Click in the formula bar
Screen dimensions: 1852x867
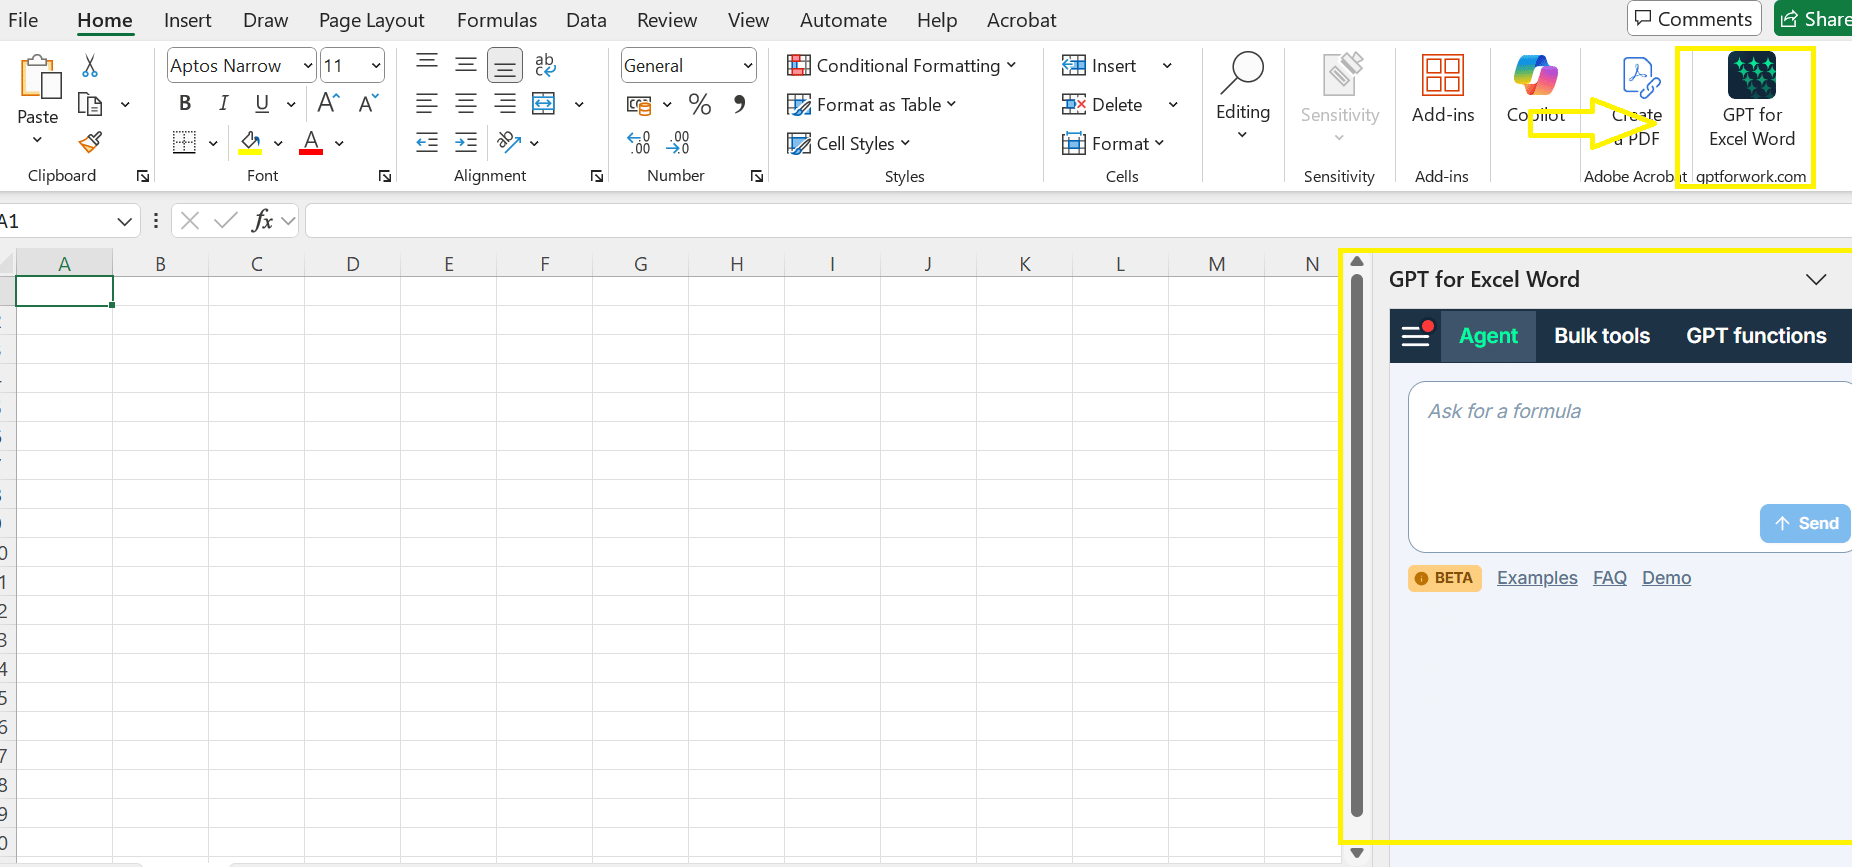(x=1078, y=221)
